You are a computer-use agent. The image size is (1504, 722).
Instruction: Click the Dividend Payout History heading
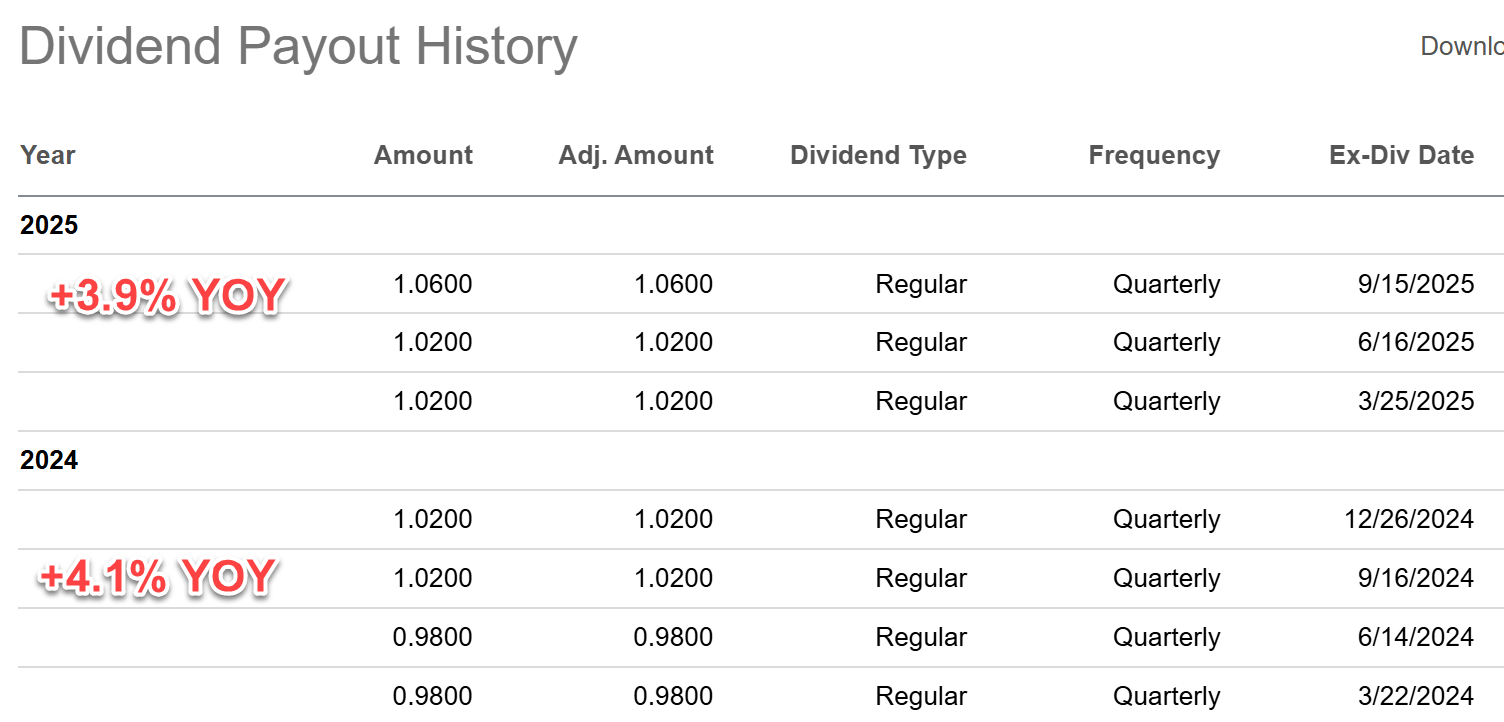pyautogui.click(x=298, y=46)
